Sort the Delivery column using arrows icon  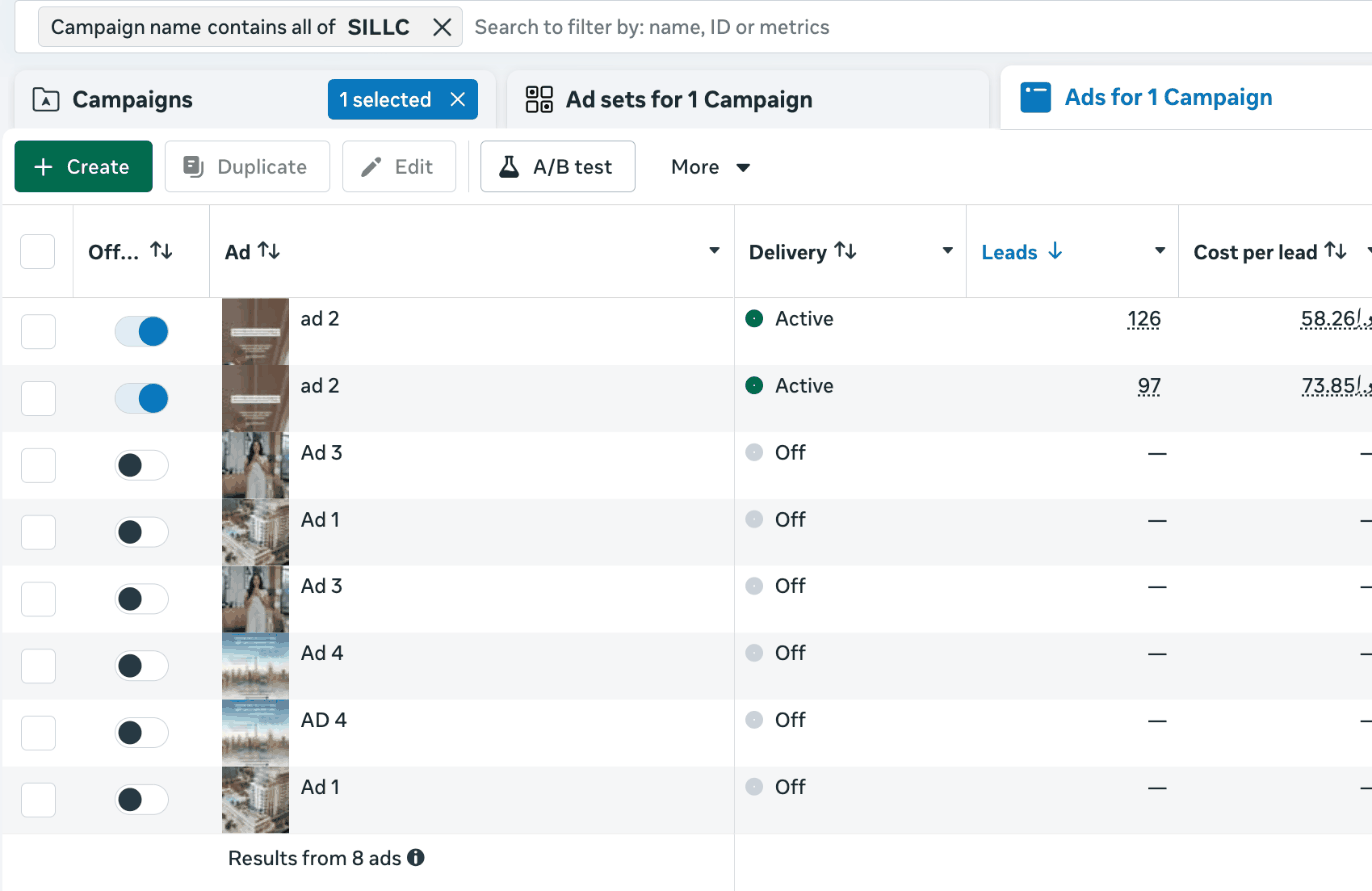coord(845,251)
